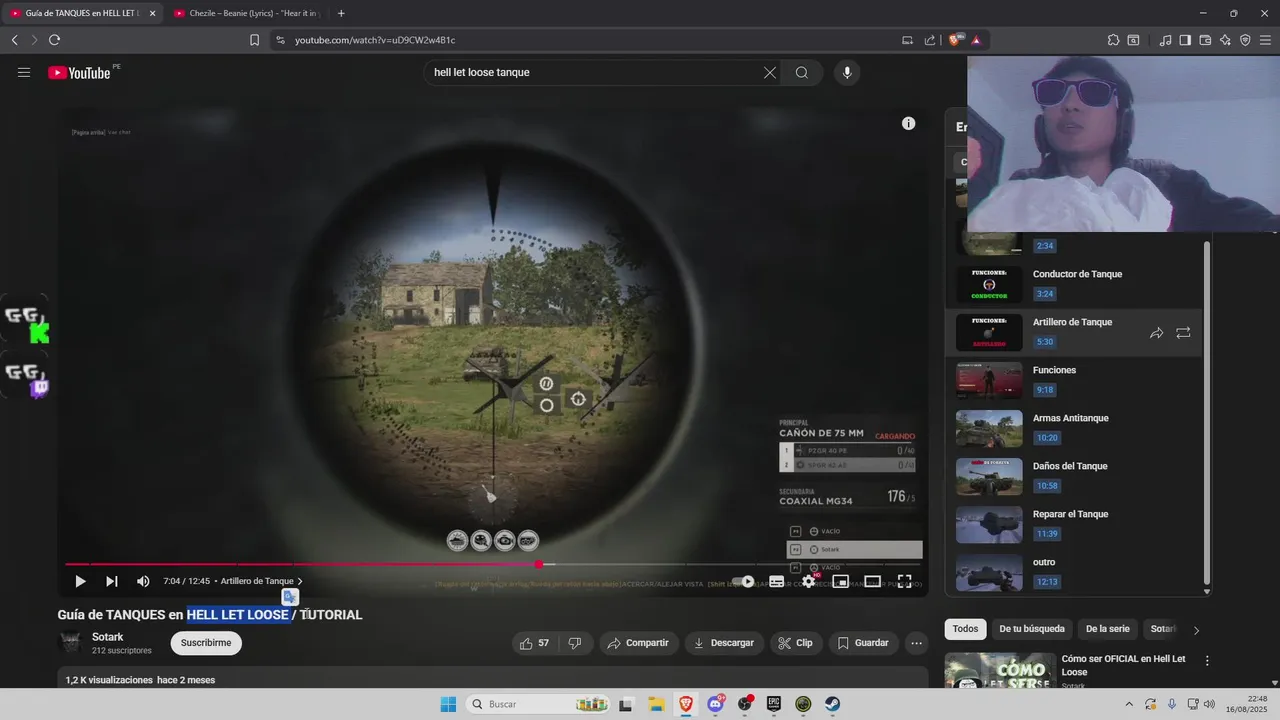Close the Guía de TANQUES tab
This screenshot has height=720, width=1280.
tap(153, 13)
